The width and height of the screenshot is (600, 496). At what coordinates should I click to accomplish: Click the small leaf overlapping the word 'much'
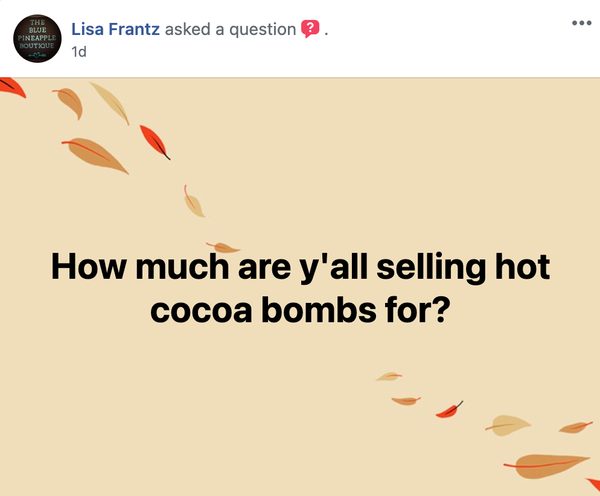[223, 248]
